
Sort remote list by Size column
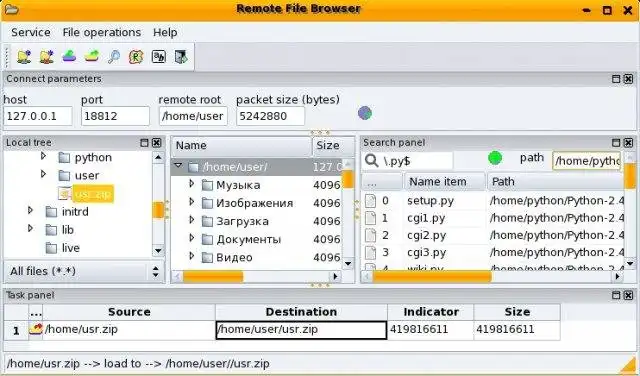pos(333,146)
